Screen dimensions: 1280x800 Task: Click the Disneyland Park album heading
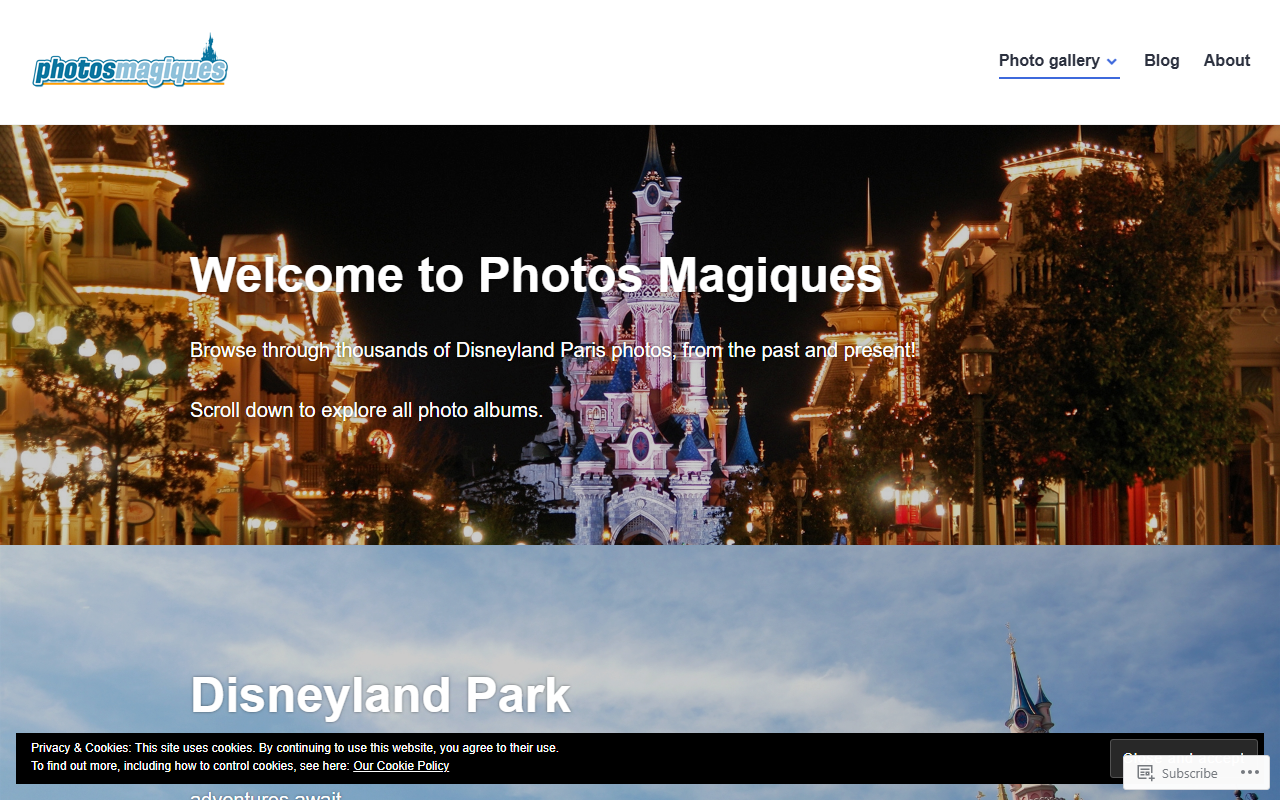[381, 695]
